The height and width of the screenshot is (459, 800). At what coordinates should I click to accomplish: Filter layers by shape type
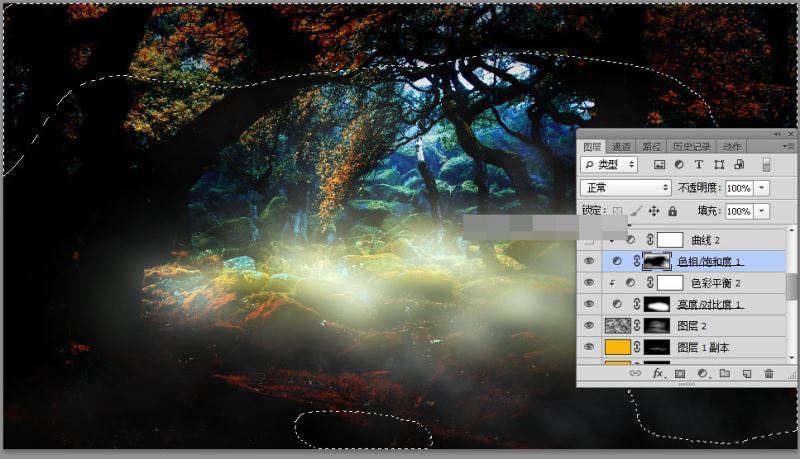tap(719, 164)
